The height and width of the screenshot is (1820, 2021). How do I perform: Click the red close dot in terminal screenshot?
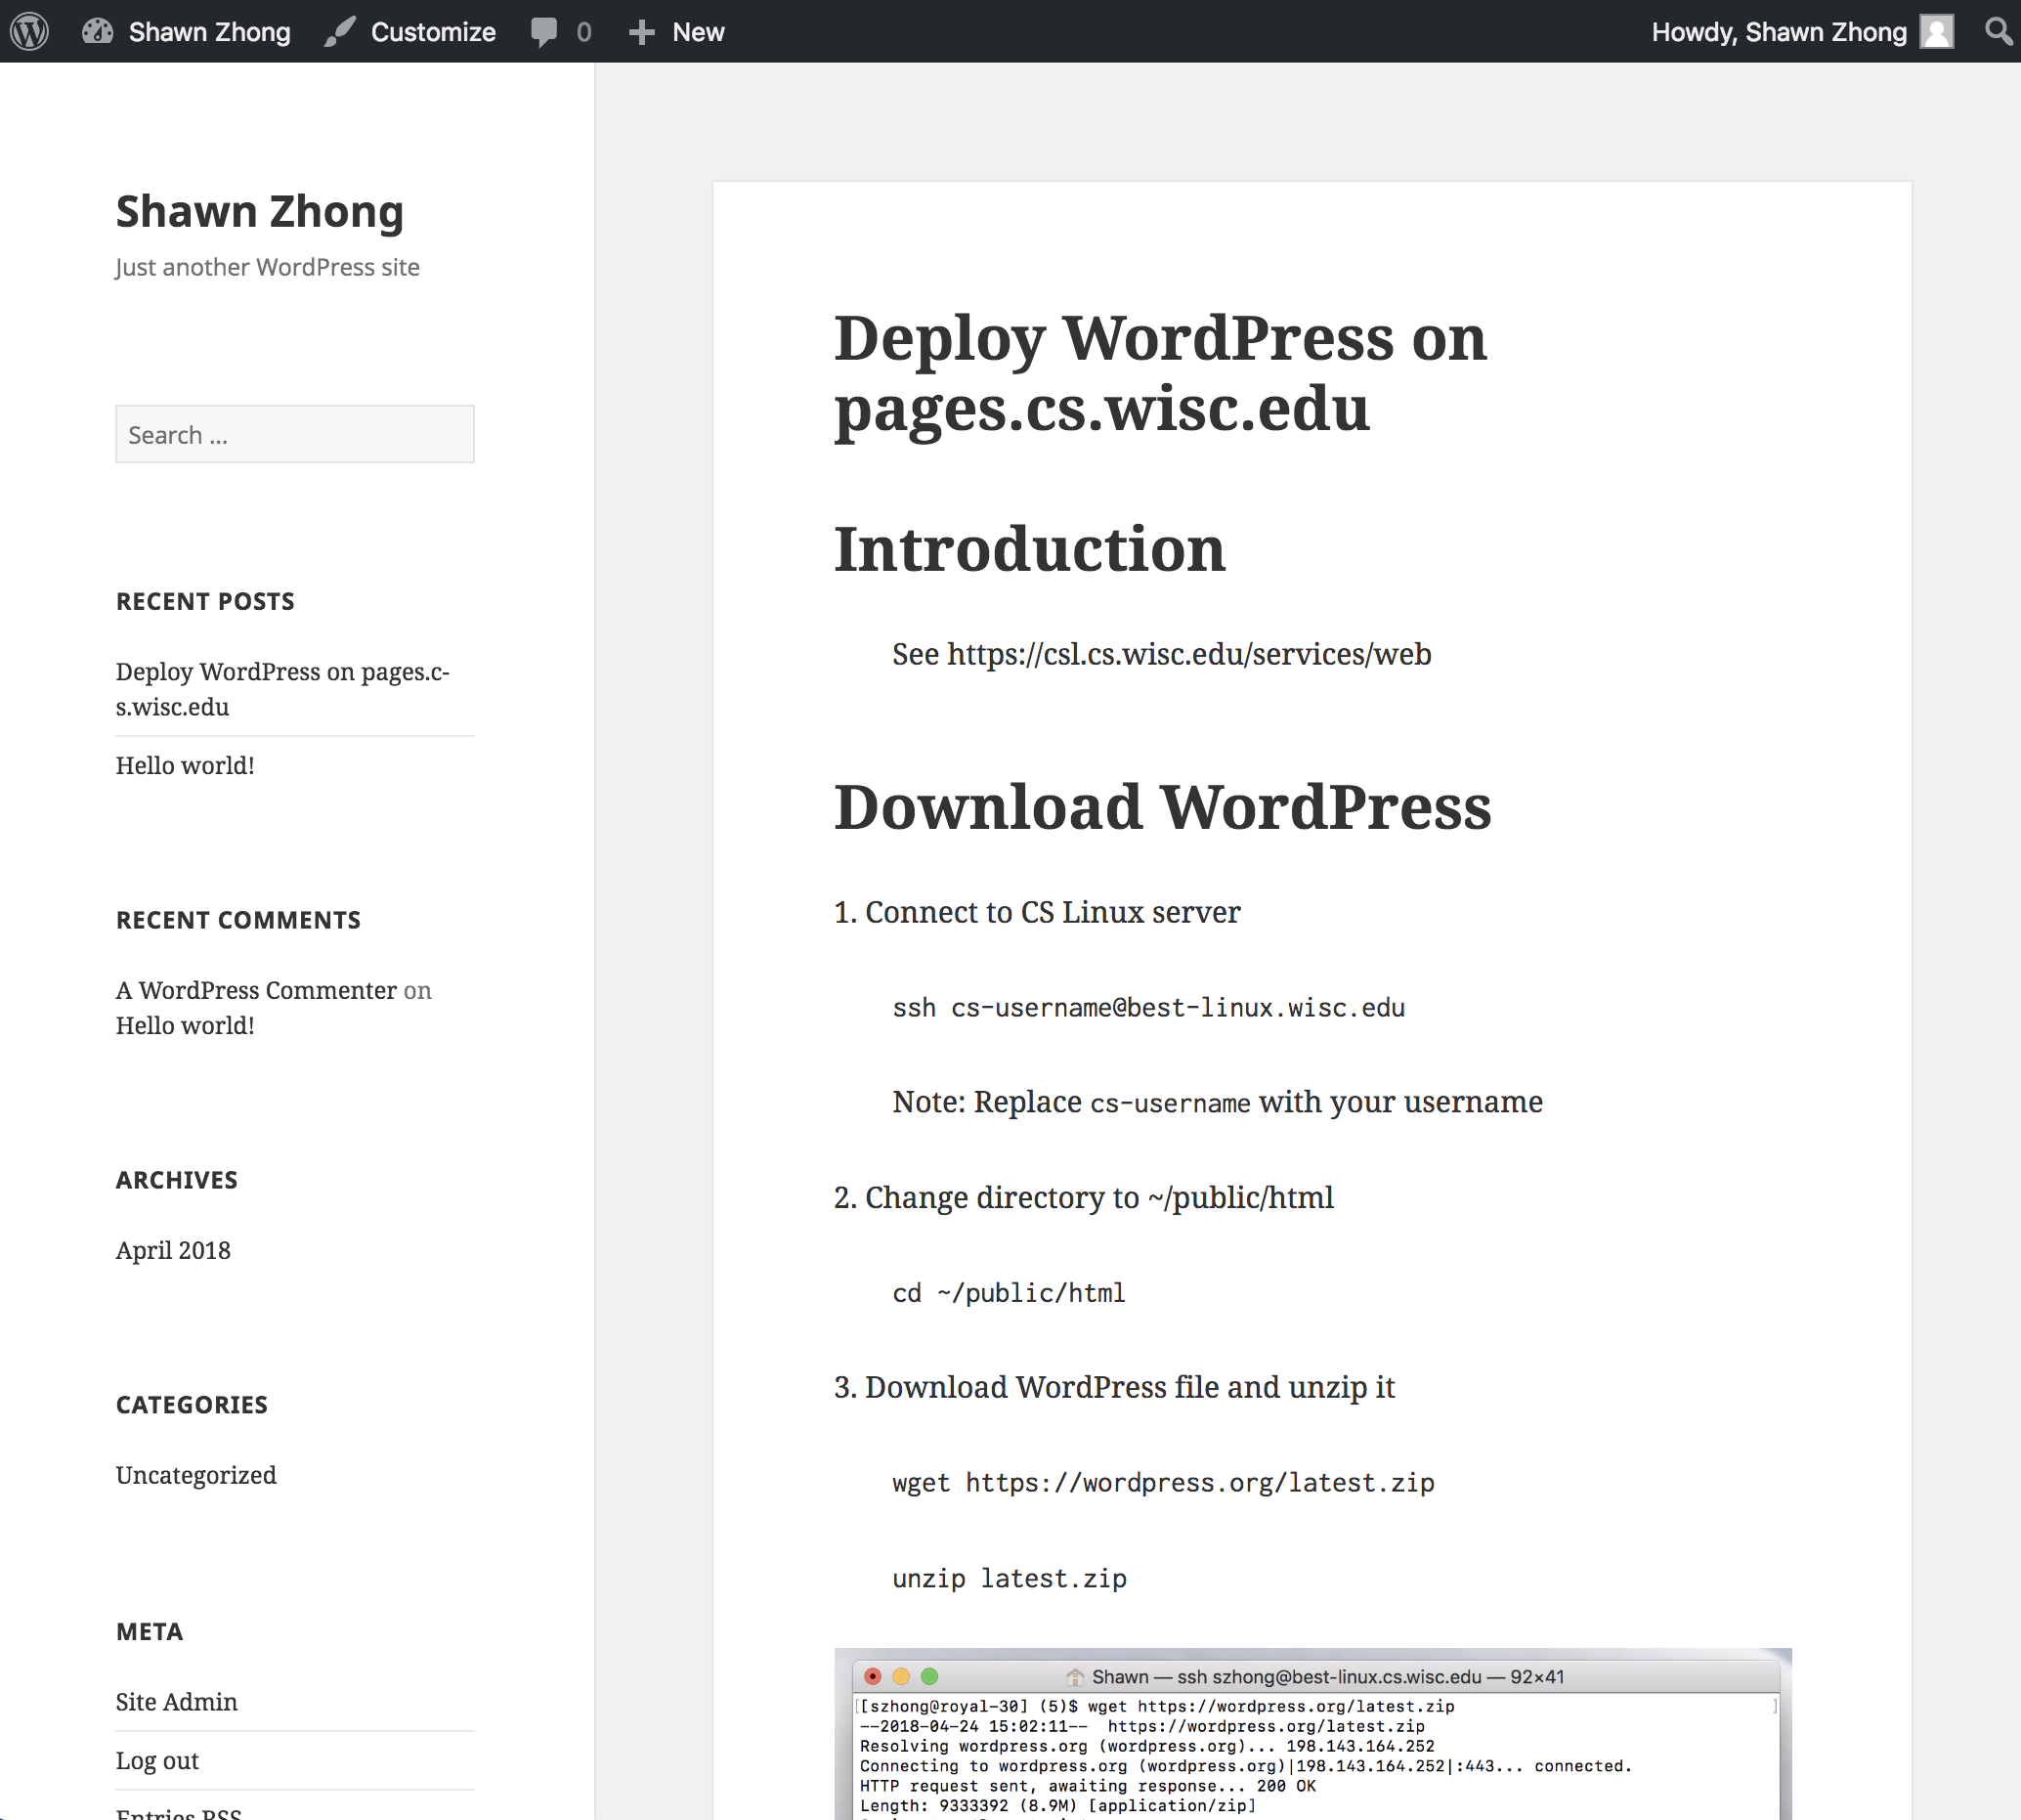pos(872,1676)
